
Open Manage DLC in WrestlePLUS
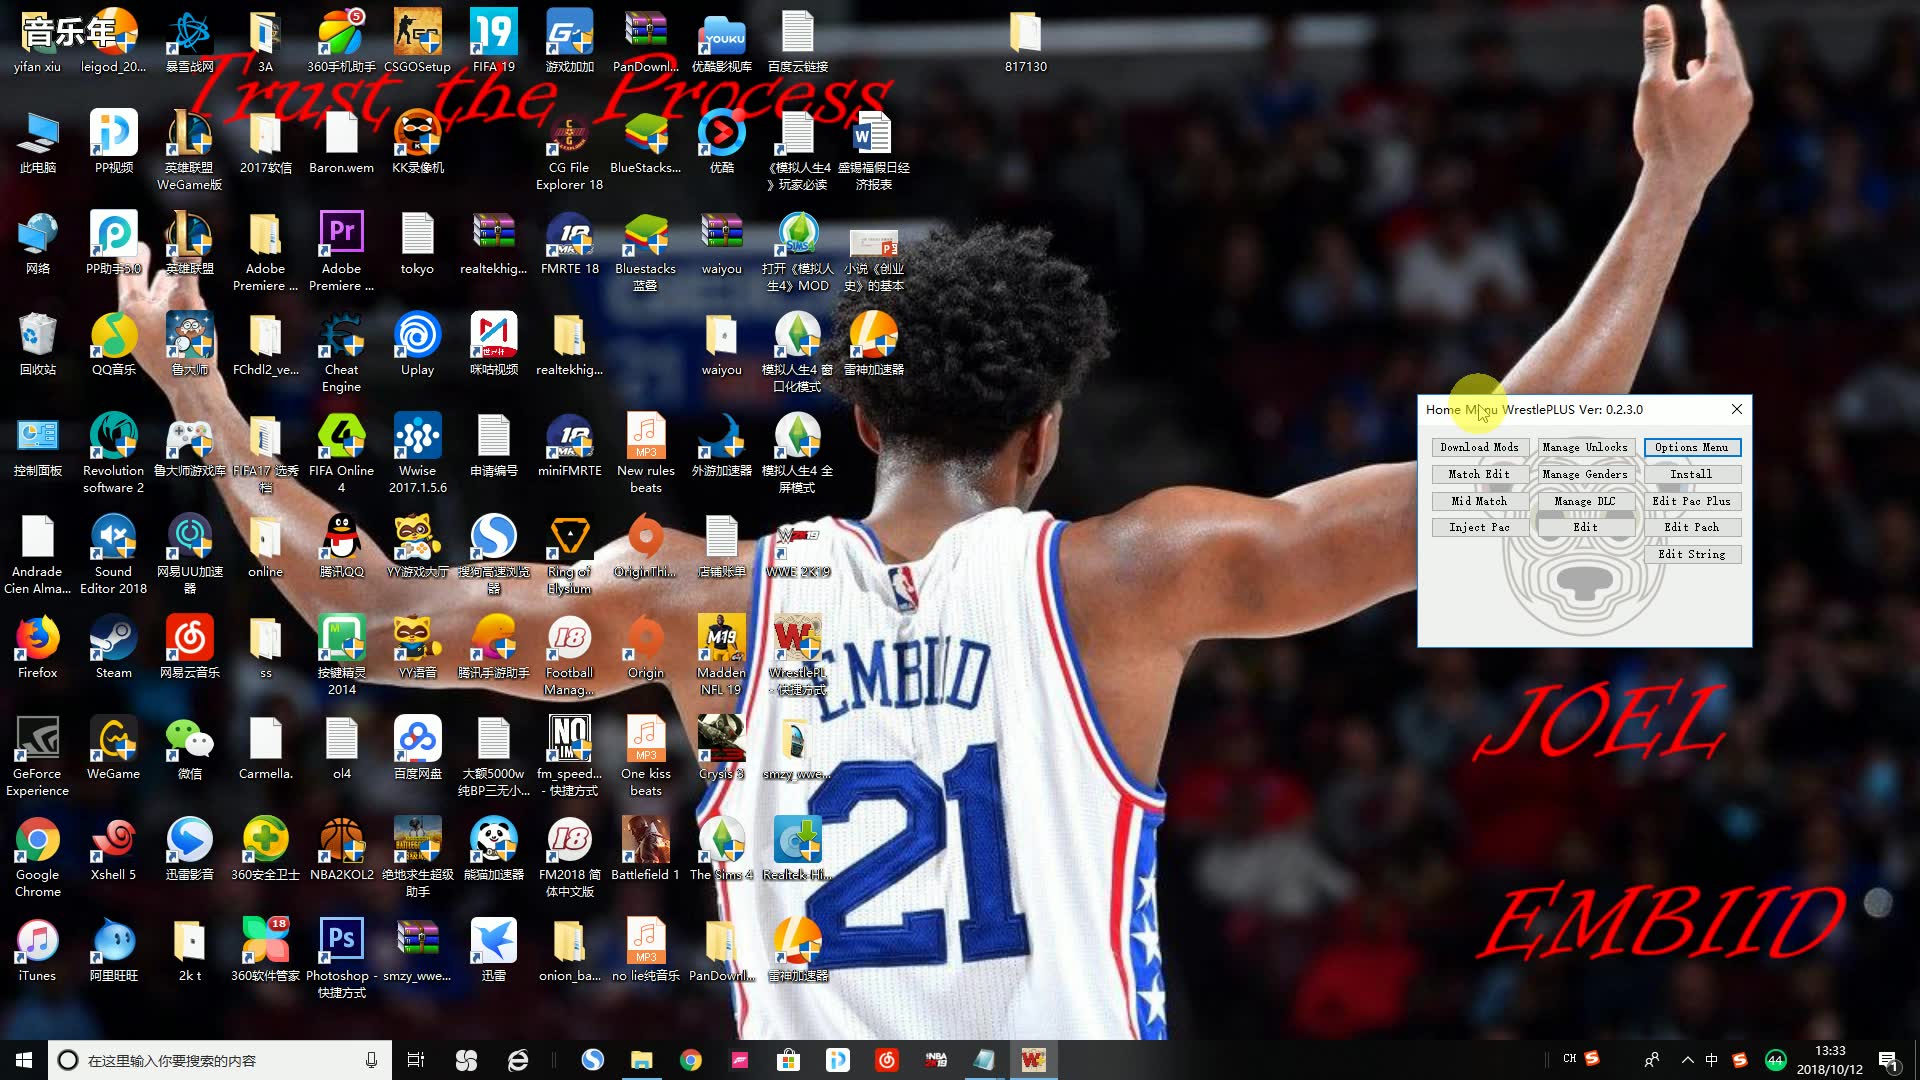click(1584, 501)
